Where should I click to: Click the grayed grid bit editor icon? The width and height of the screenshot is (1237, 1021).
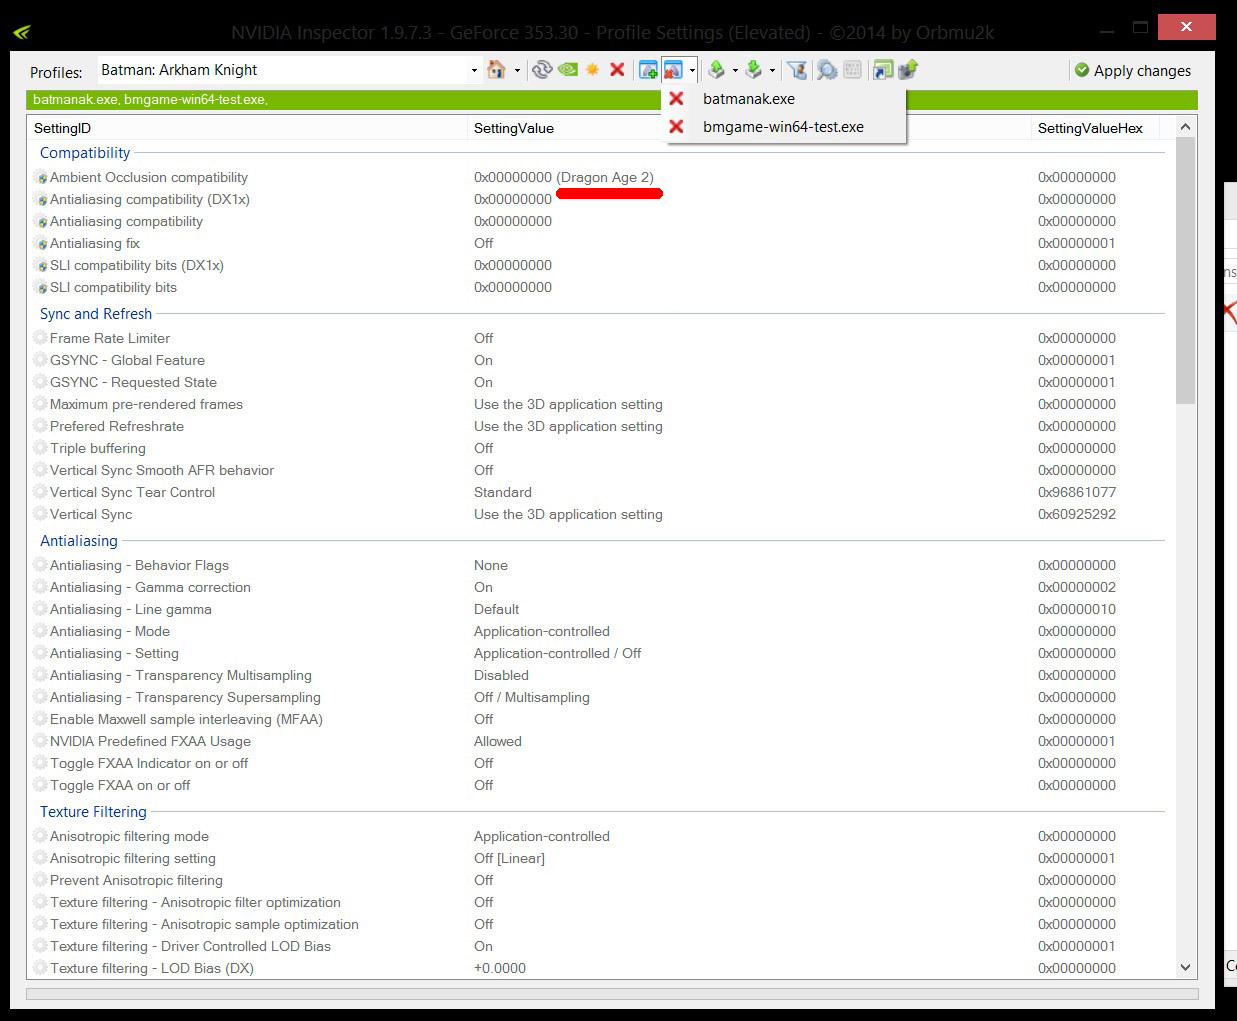[x=852, y=70]
